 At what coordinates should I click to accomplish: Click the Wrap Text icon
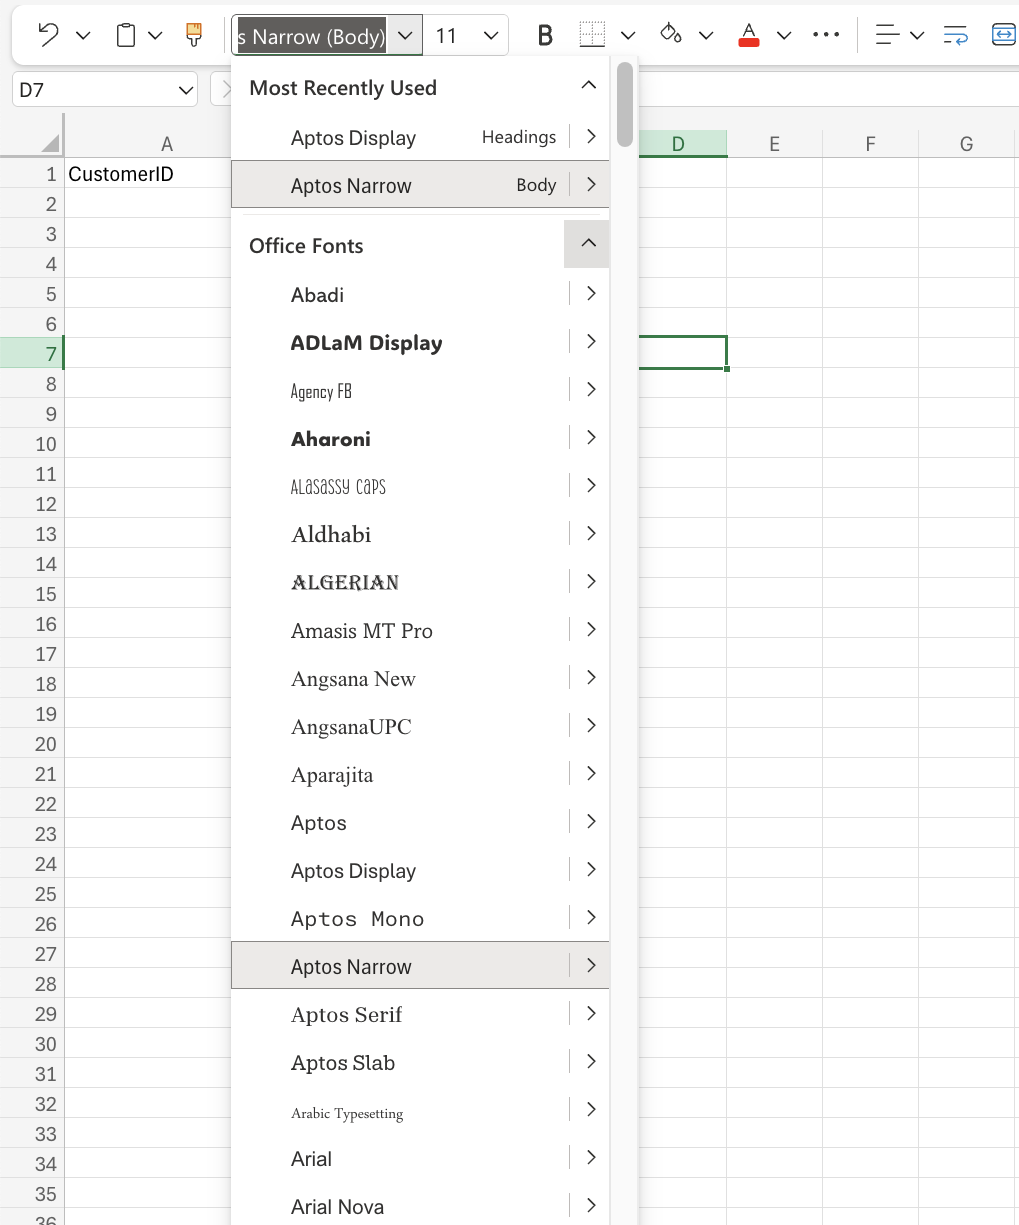[955, 34]
